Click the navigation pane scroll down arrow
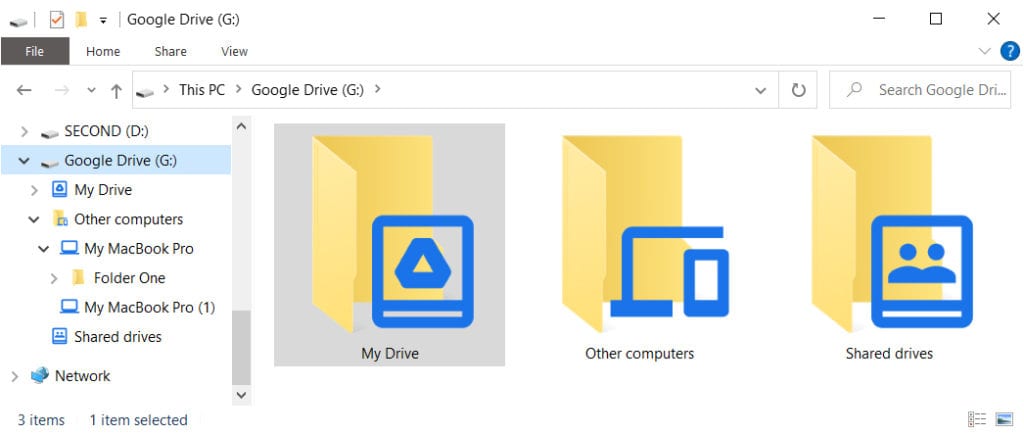The width and height of the screenshot is (1024, 435). click(x=241, y=395)
